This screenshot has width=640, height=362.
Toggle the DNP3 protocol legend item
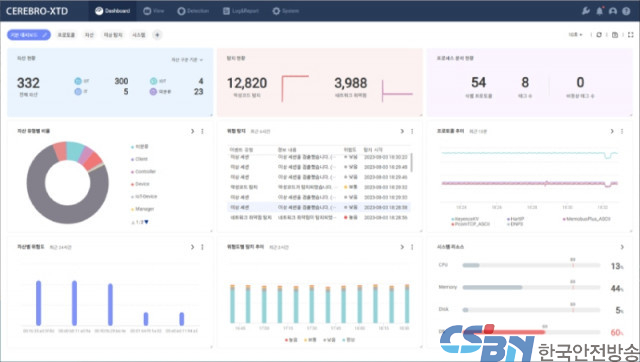click(515, 224)
